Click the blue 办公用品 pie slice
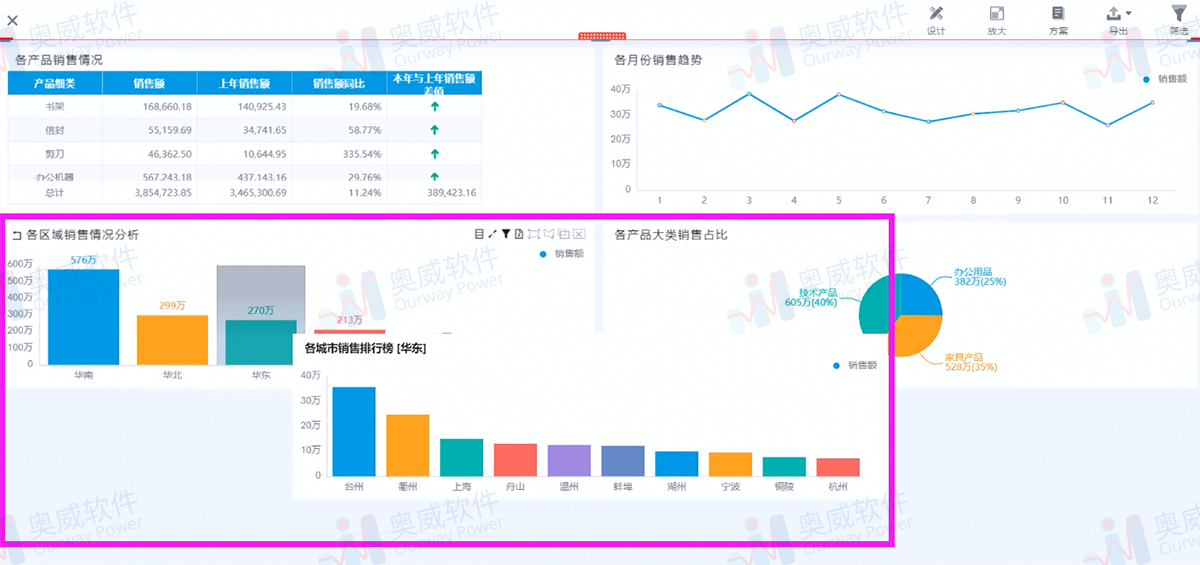 point(920,296)
